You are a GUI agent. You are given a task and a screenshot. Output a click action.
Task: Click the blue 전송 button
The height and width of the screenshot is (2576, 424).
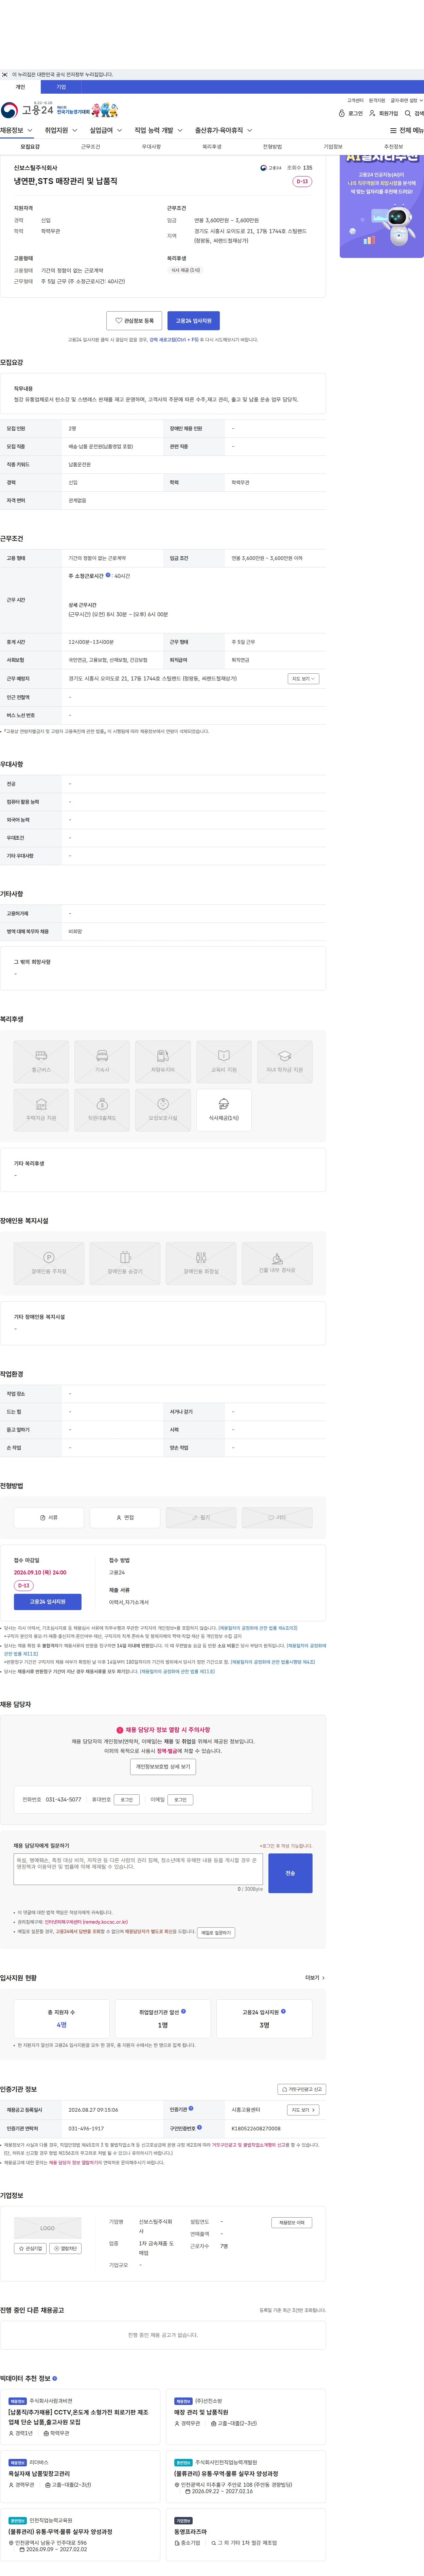(290, 1873)
